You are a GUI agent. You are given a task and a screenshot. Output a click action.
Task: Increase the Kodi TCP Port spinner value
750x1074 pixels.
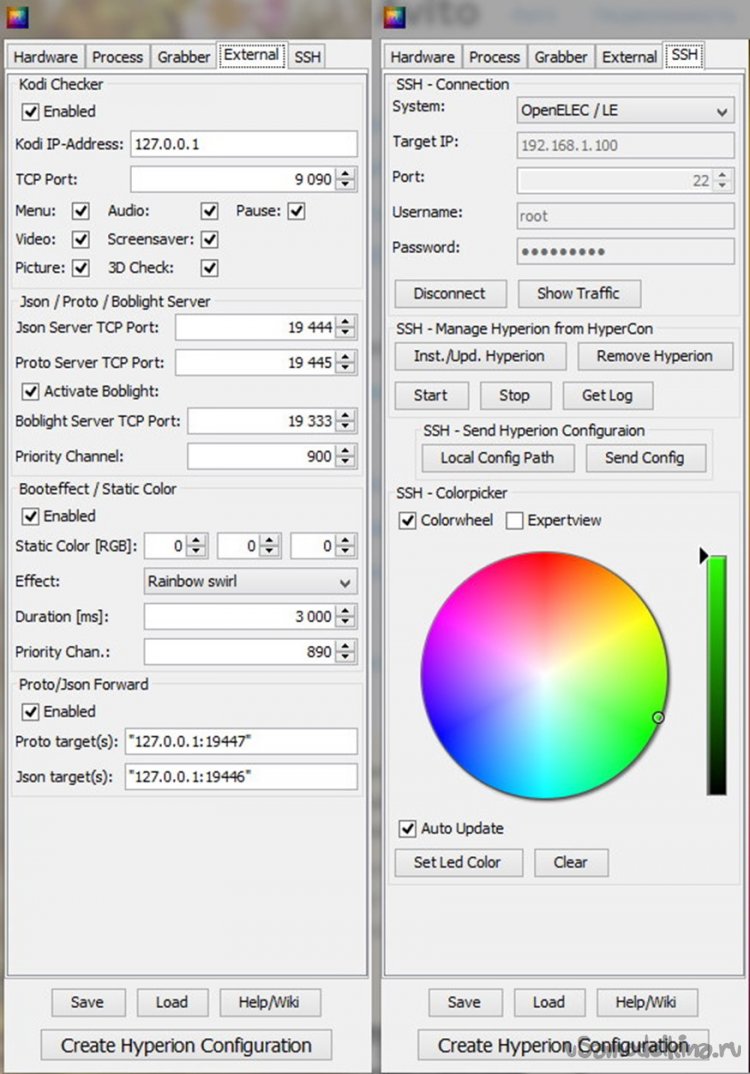pos(346,174)
